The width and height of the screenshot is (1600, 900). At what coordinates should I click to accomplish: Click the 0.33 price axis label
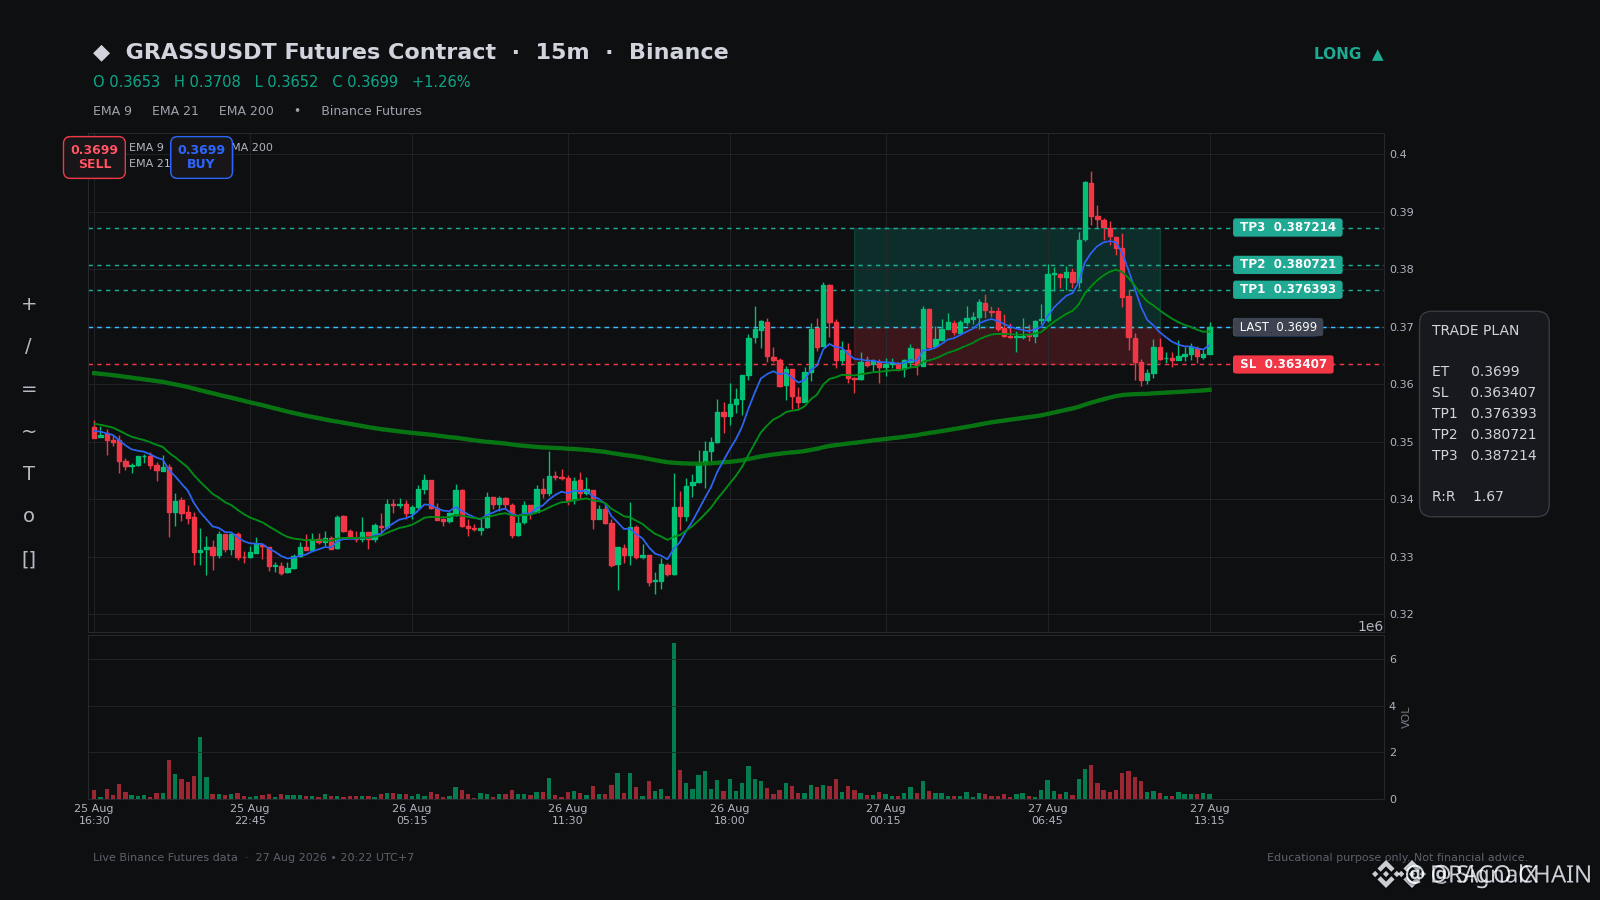pos(1401,557)
